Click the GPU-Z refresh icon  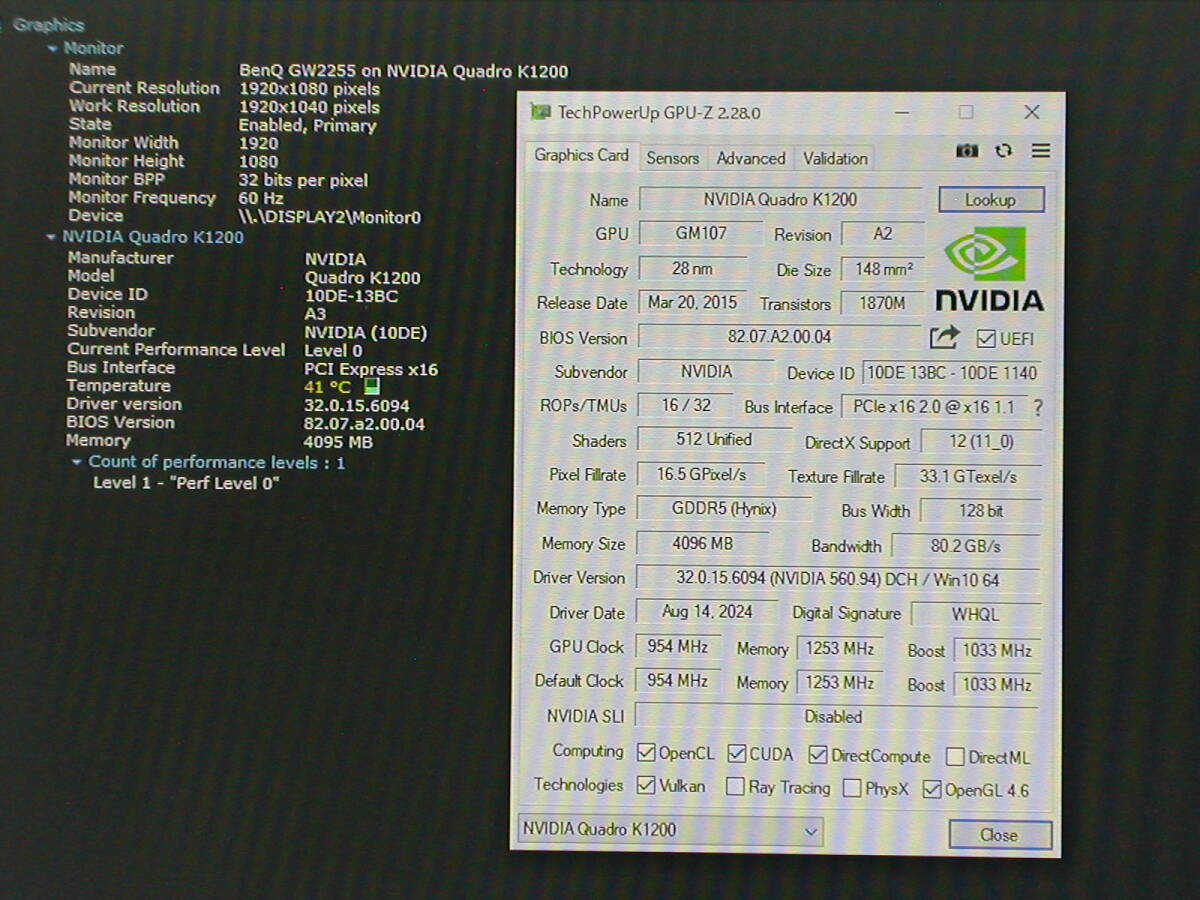[1004, 151]
